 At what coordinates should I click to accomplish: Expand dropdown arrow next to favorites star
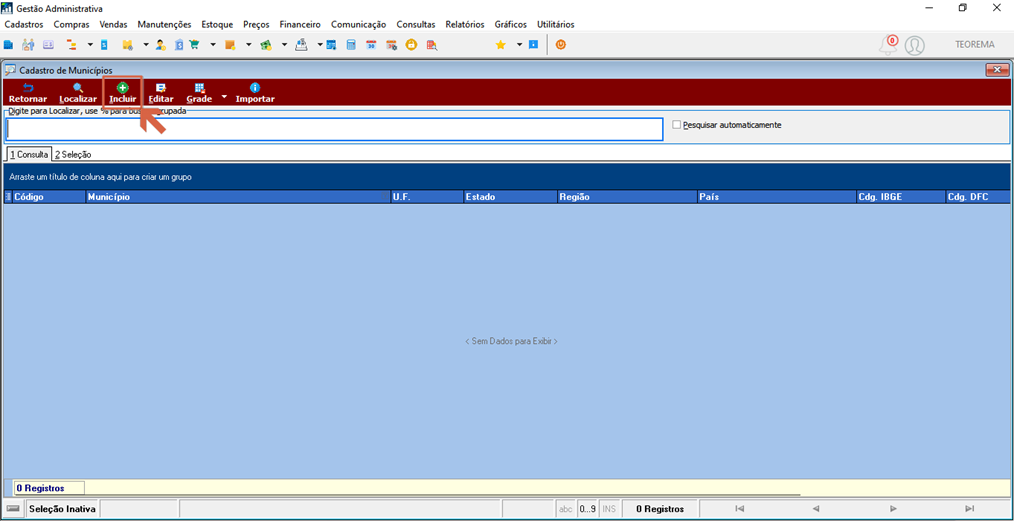click(x=519, y=45)
